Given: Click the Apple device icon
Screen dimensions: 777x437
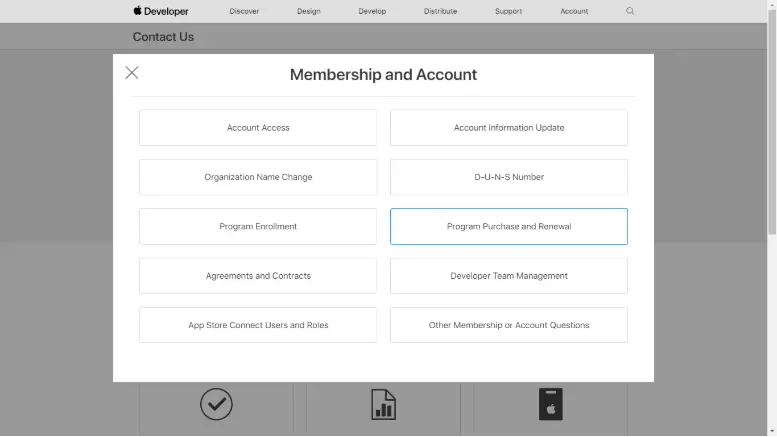Looking at the screenshot, I should pos(551,404).
